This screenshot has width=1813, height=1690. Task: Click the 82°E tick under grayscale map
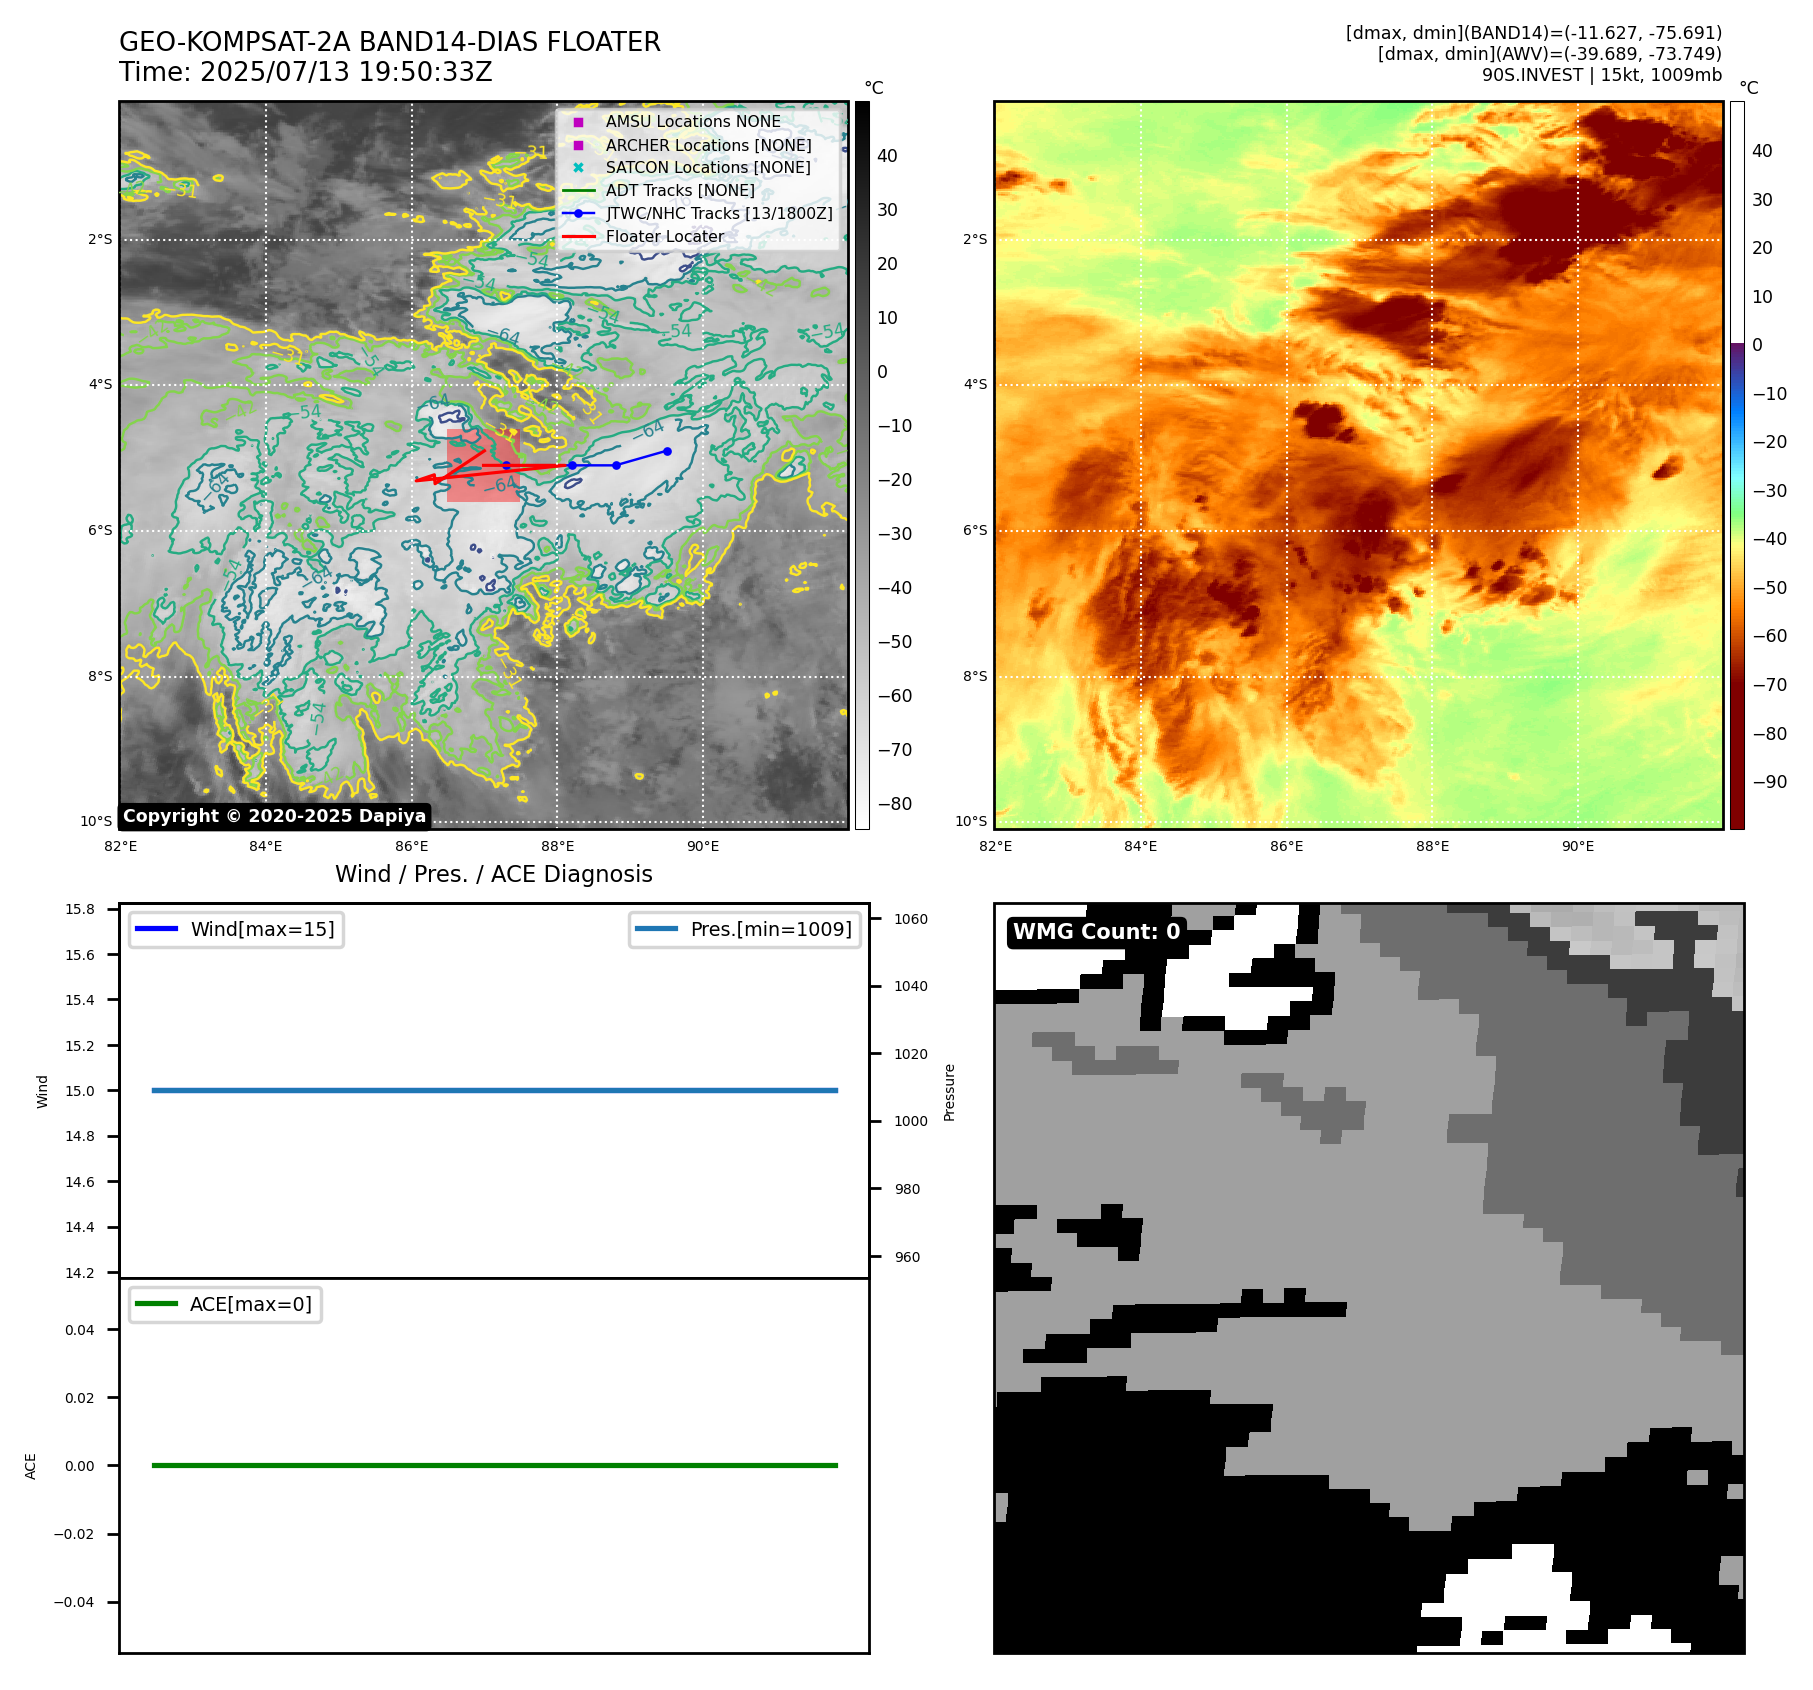tap(121, 846)
